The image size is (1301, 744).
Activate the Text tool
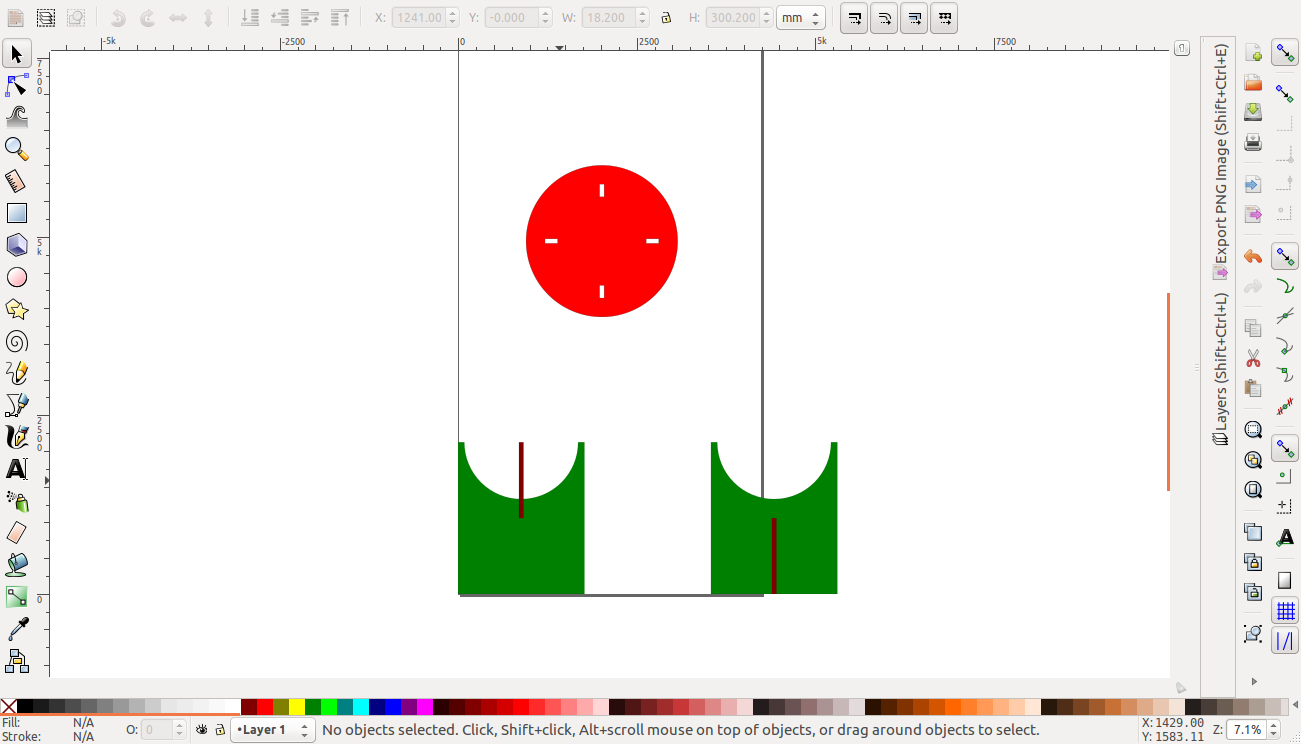pyautogui.click(x=17, y=469)
